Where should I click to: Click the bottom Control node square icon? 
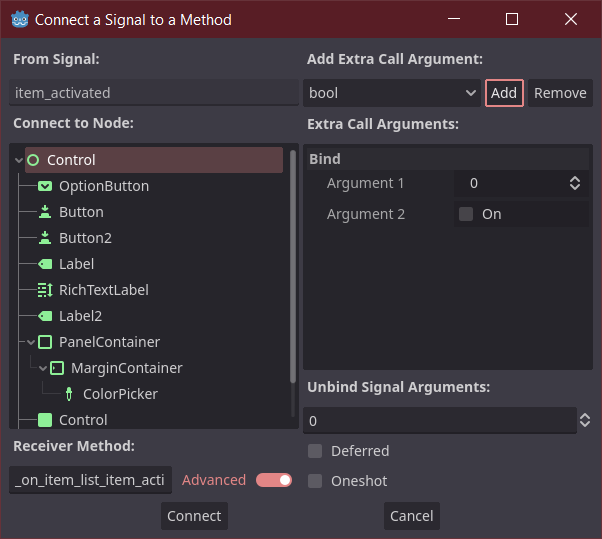(45, 420)
